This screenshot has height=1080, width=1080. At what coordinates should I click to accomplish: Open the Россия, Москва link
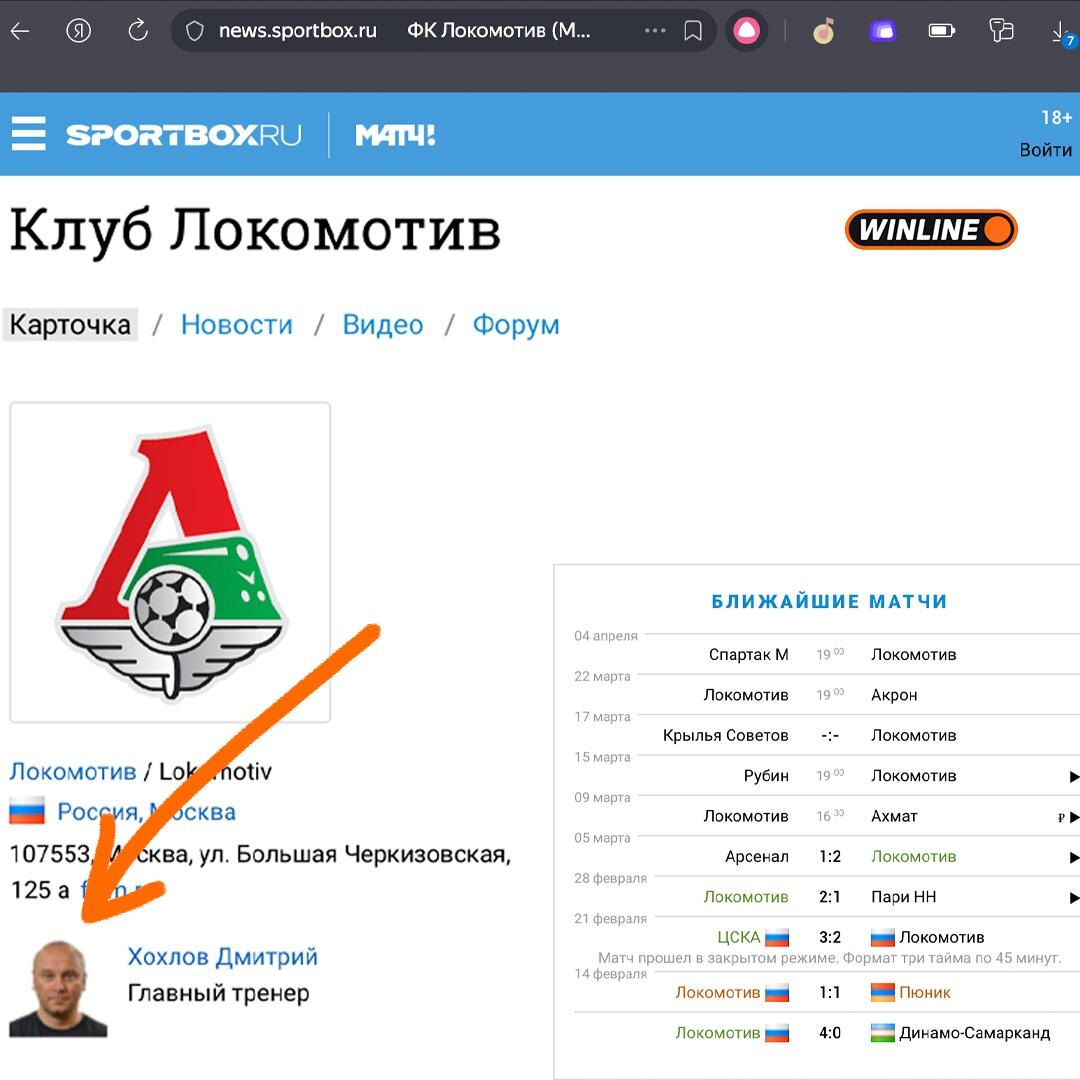147,812
